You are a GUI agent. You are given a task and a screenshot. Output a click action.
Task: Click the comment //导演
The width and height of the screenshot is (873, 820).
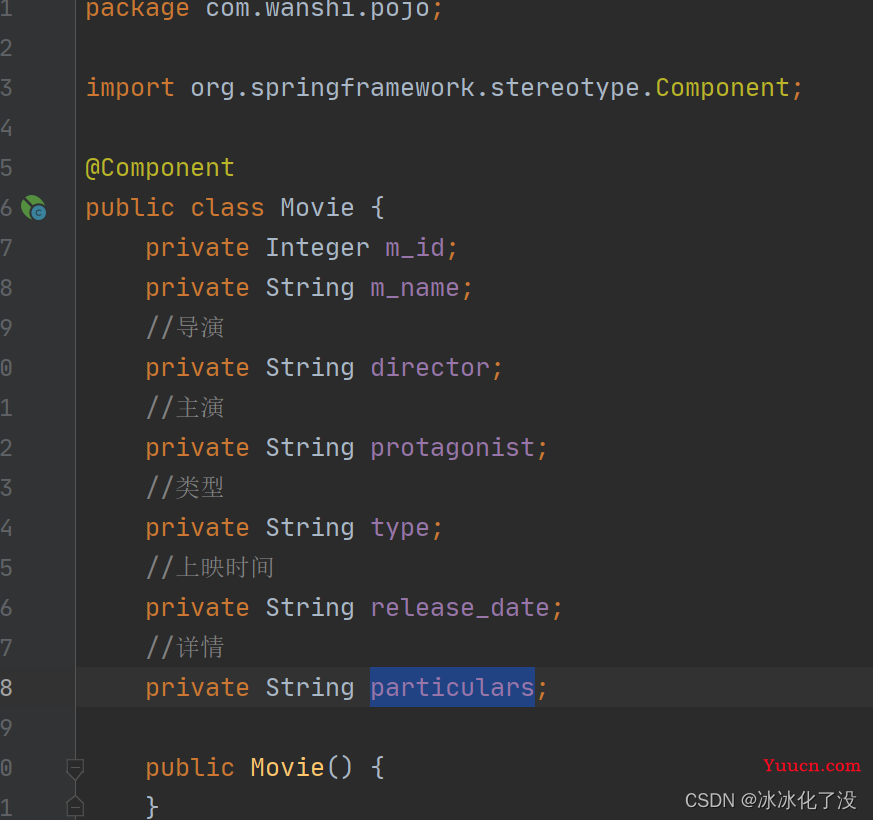click(185, 327)
